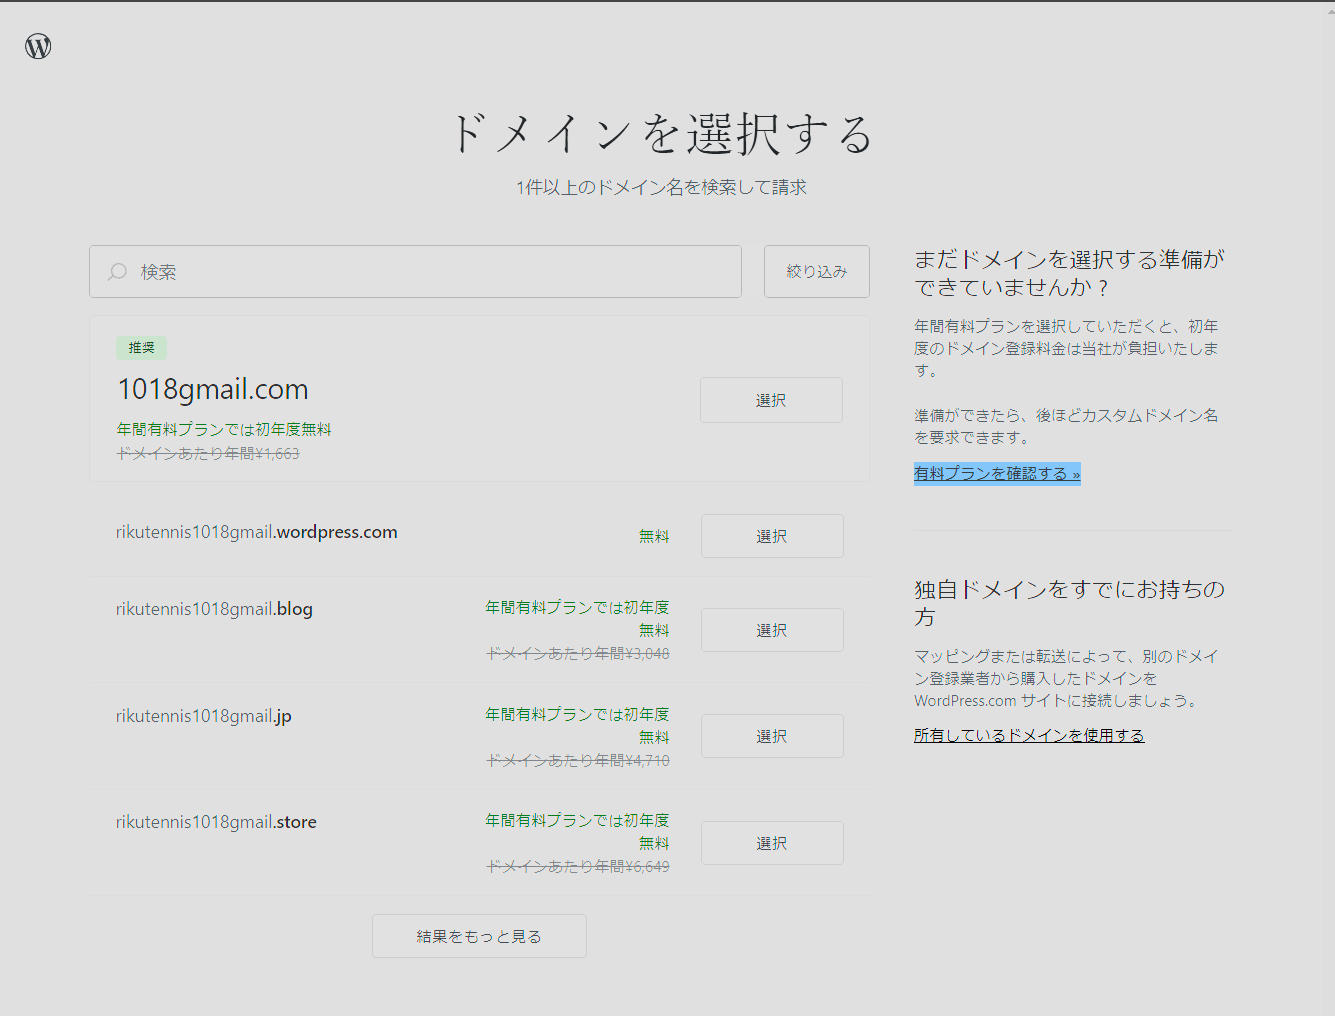Click the struck-through ¥4,710 price text
This screenshot has height=1016, width=1335.
578,760
